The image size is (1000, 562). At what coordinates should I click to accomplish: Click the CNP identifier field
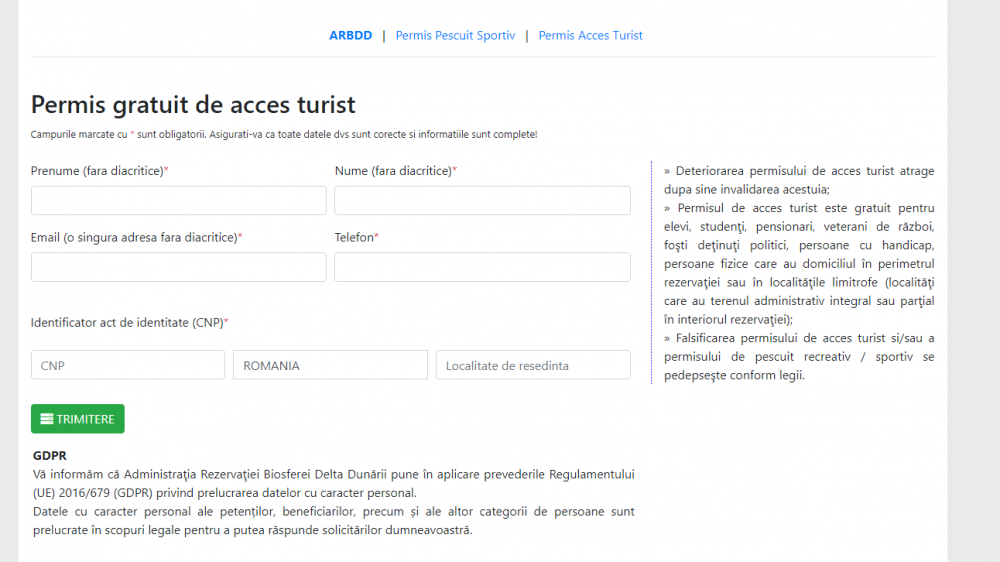click(128, 365)
